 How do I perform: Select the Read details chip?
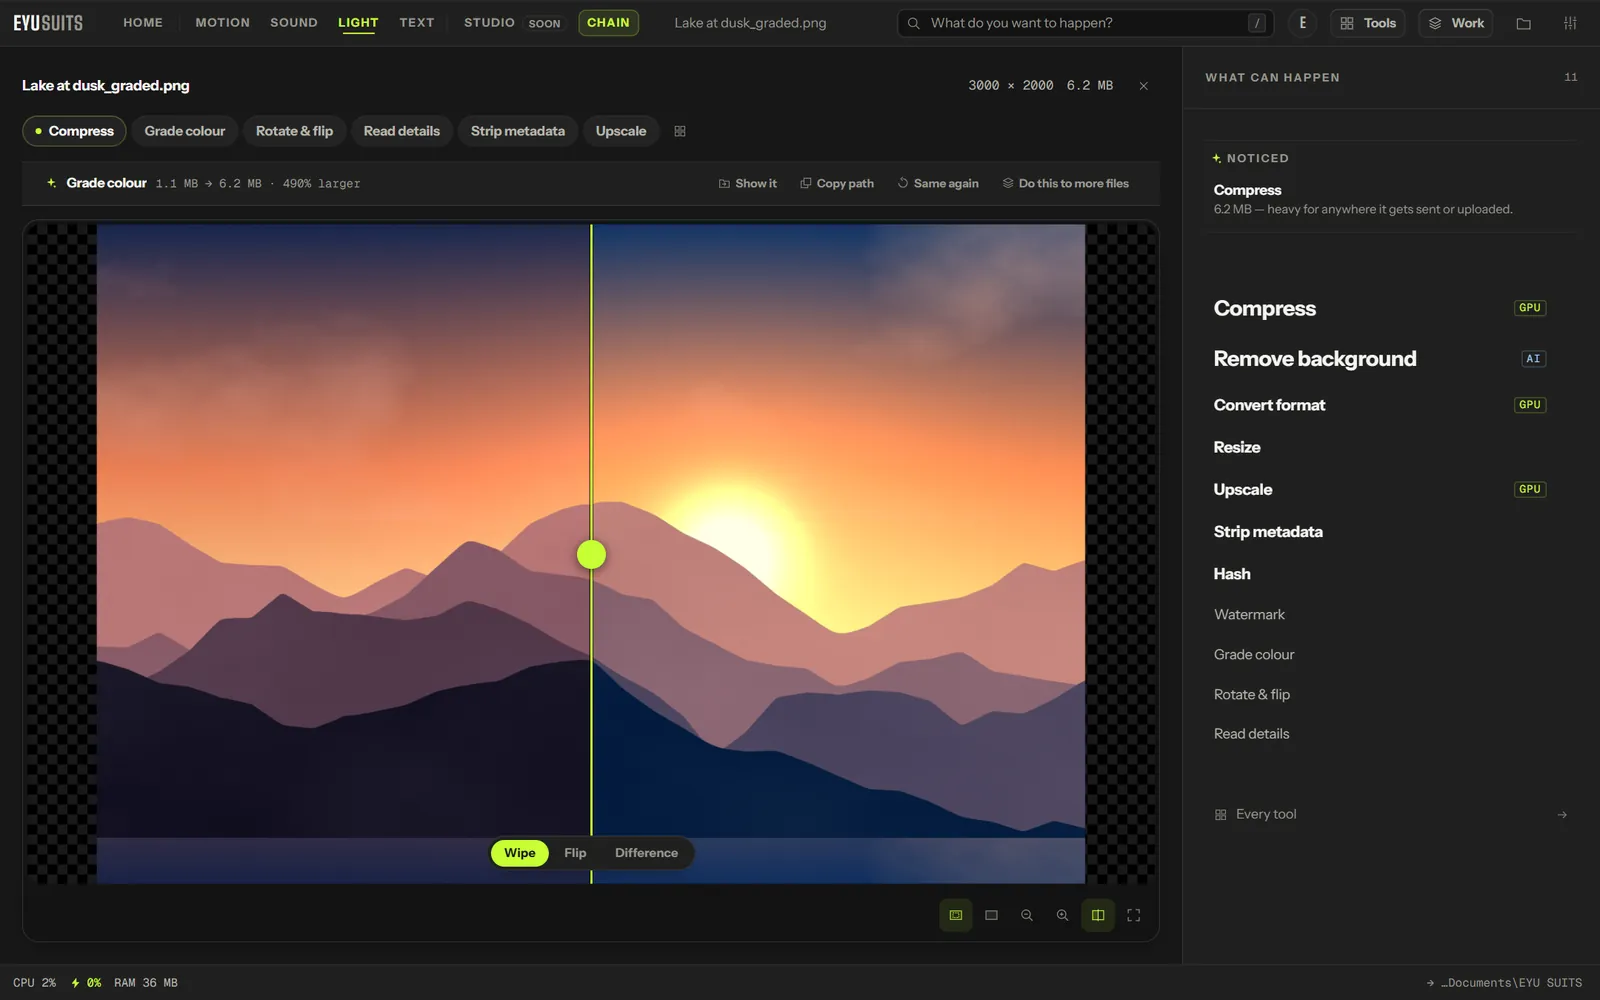[402, 131]
